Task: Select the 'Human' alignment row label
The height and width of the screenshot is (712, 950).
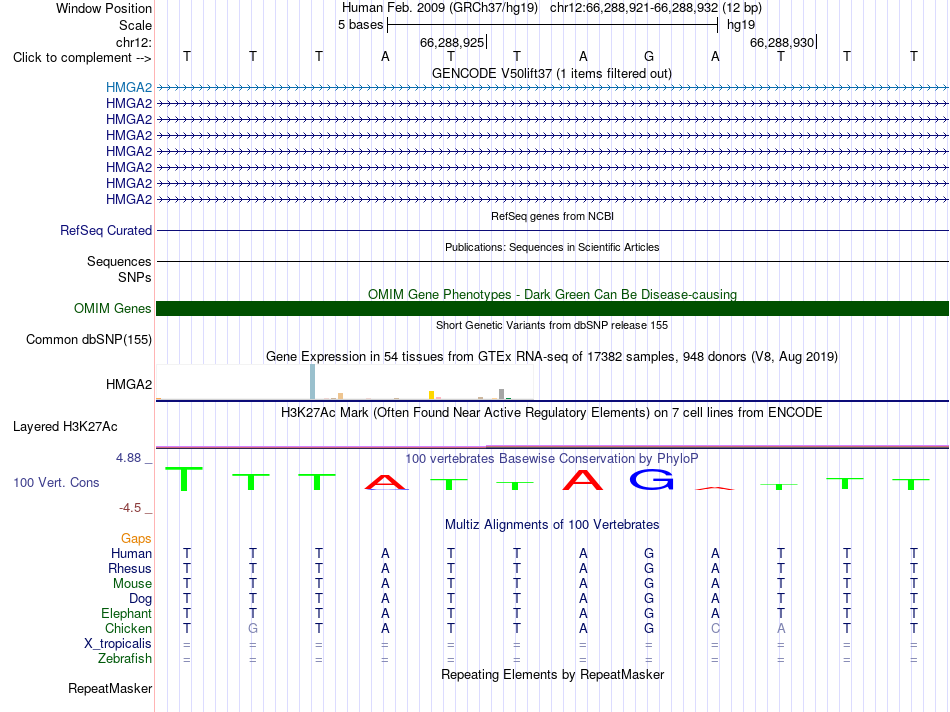Action: click(131, 553)
